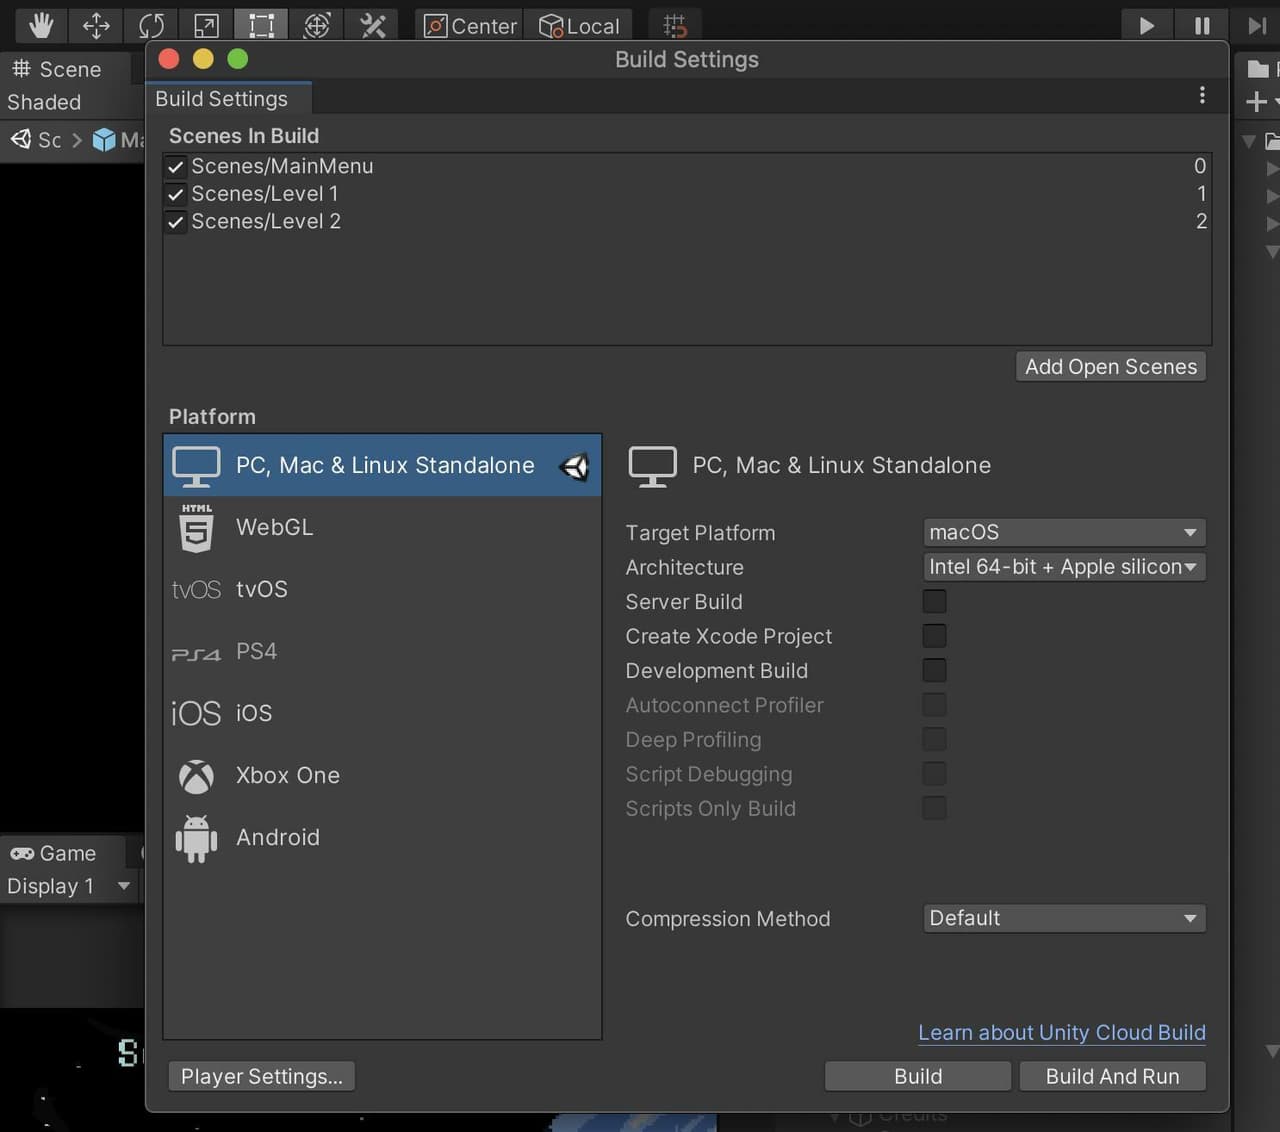Click the Build And Run button
1280x1132 pixels.
tap(1113, 1076)
